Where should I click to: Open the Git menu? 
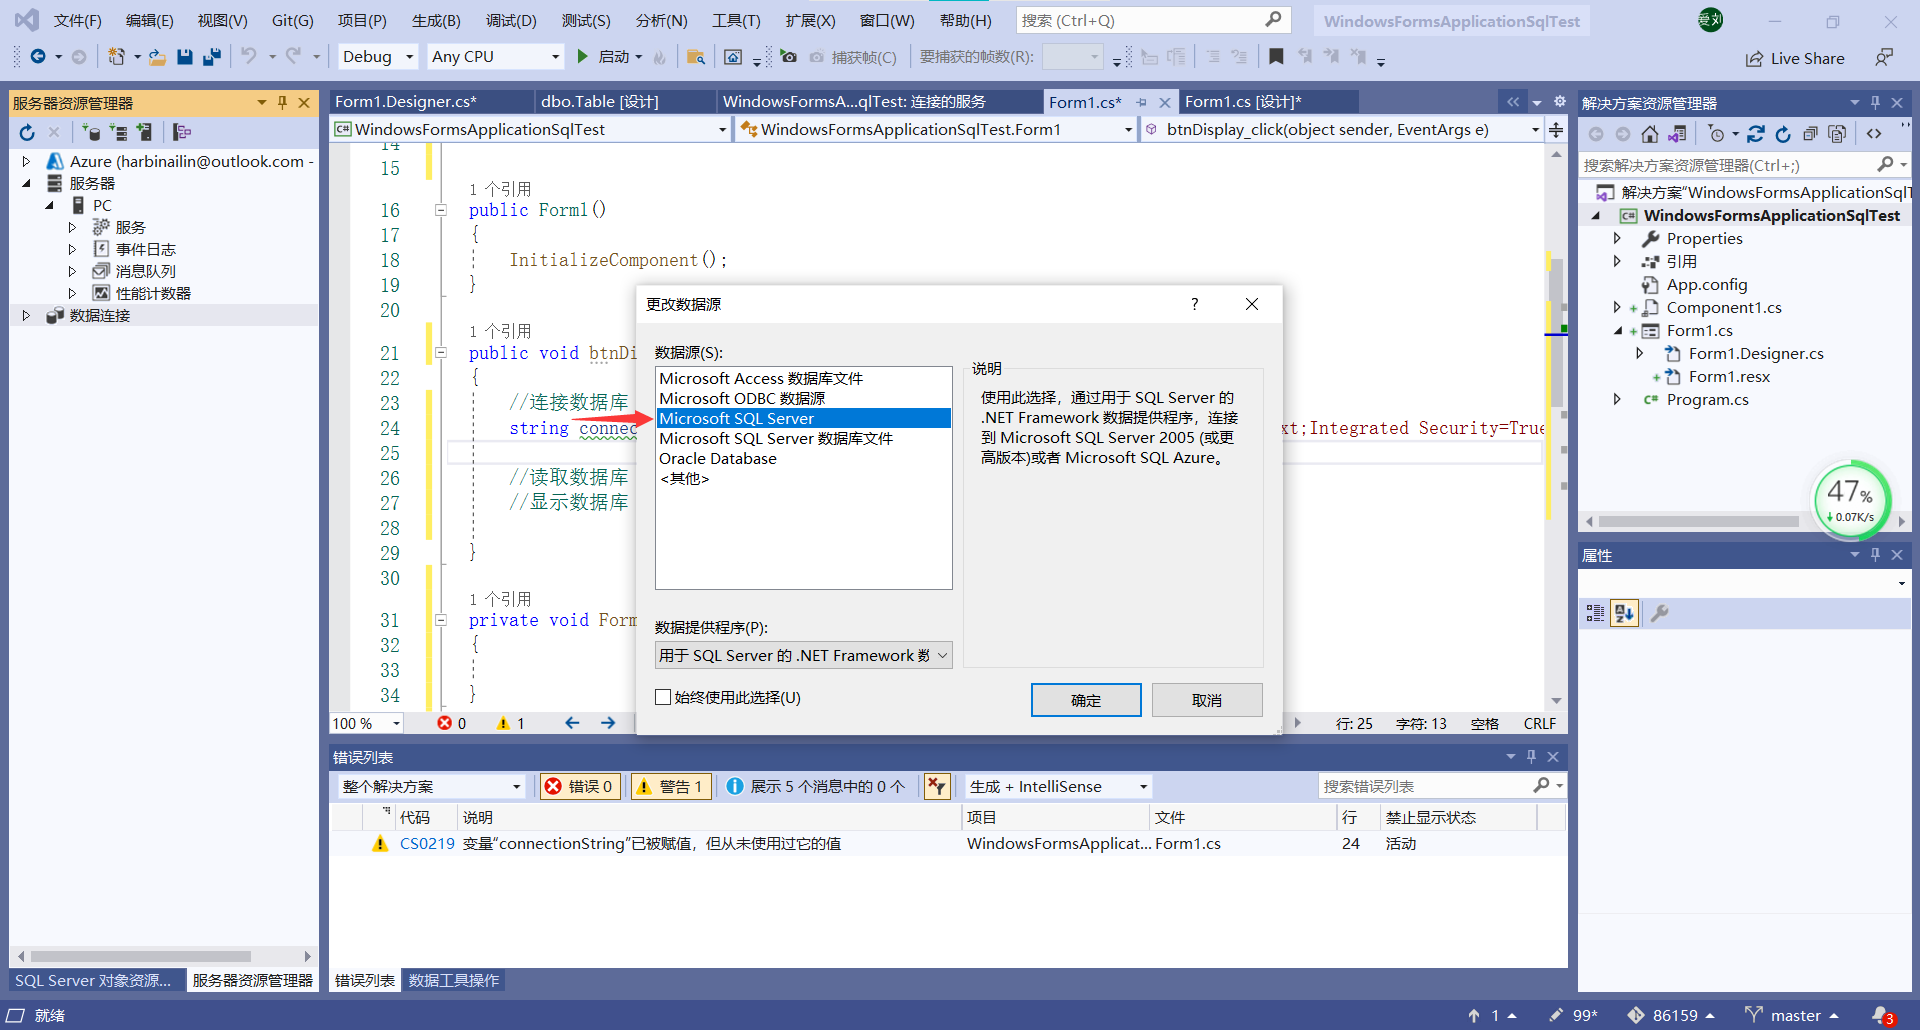(x=291, y=19)
